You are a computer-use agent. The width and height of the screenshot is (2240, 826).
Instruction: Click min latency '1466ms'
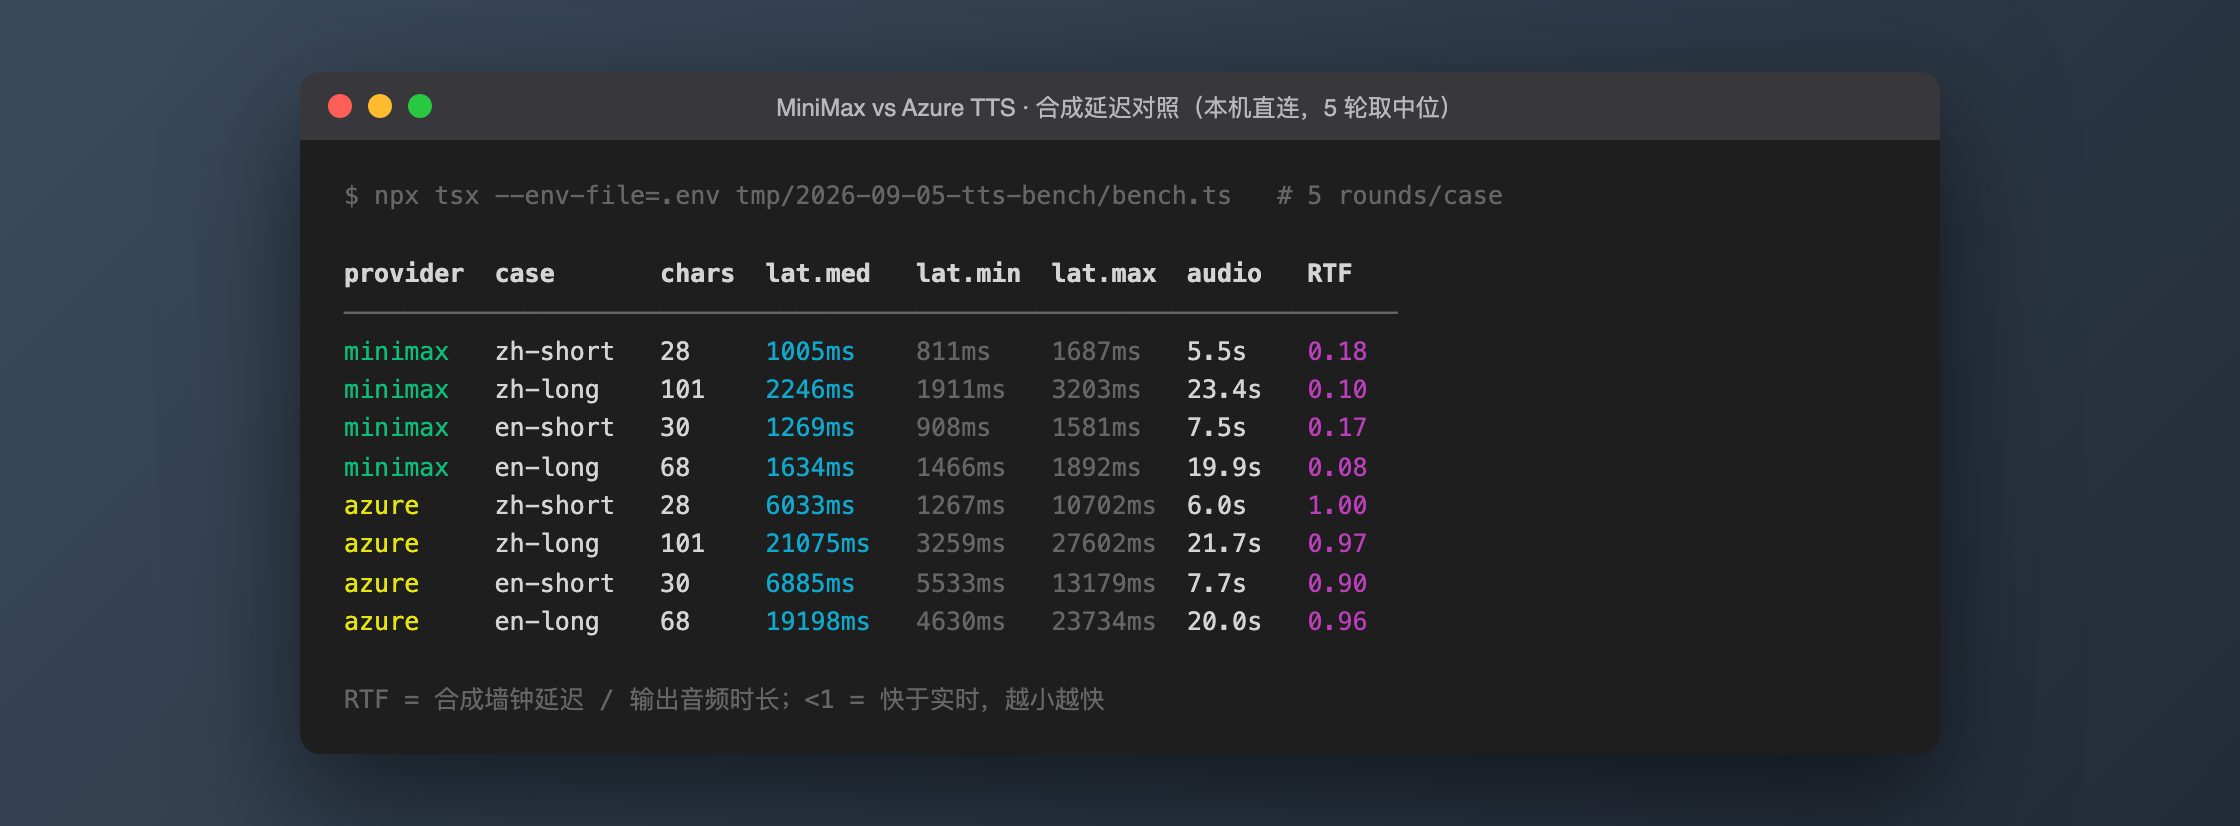960,467
